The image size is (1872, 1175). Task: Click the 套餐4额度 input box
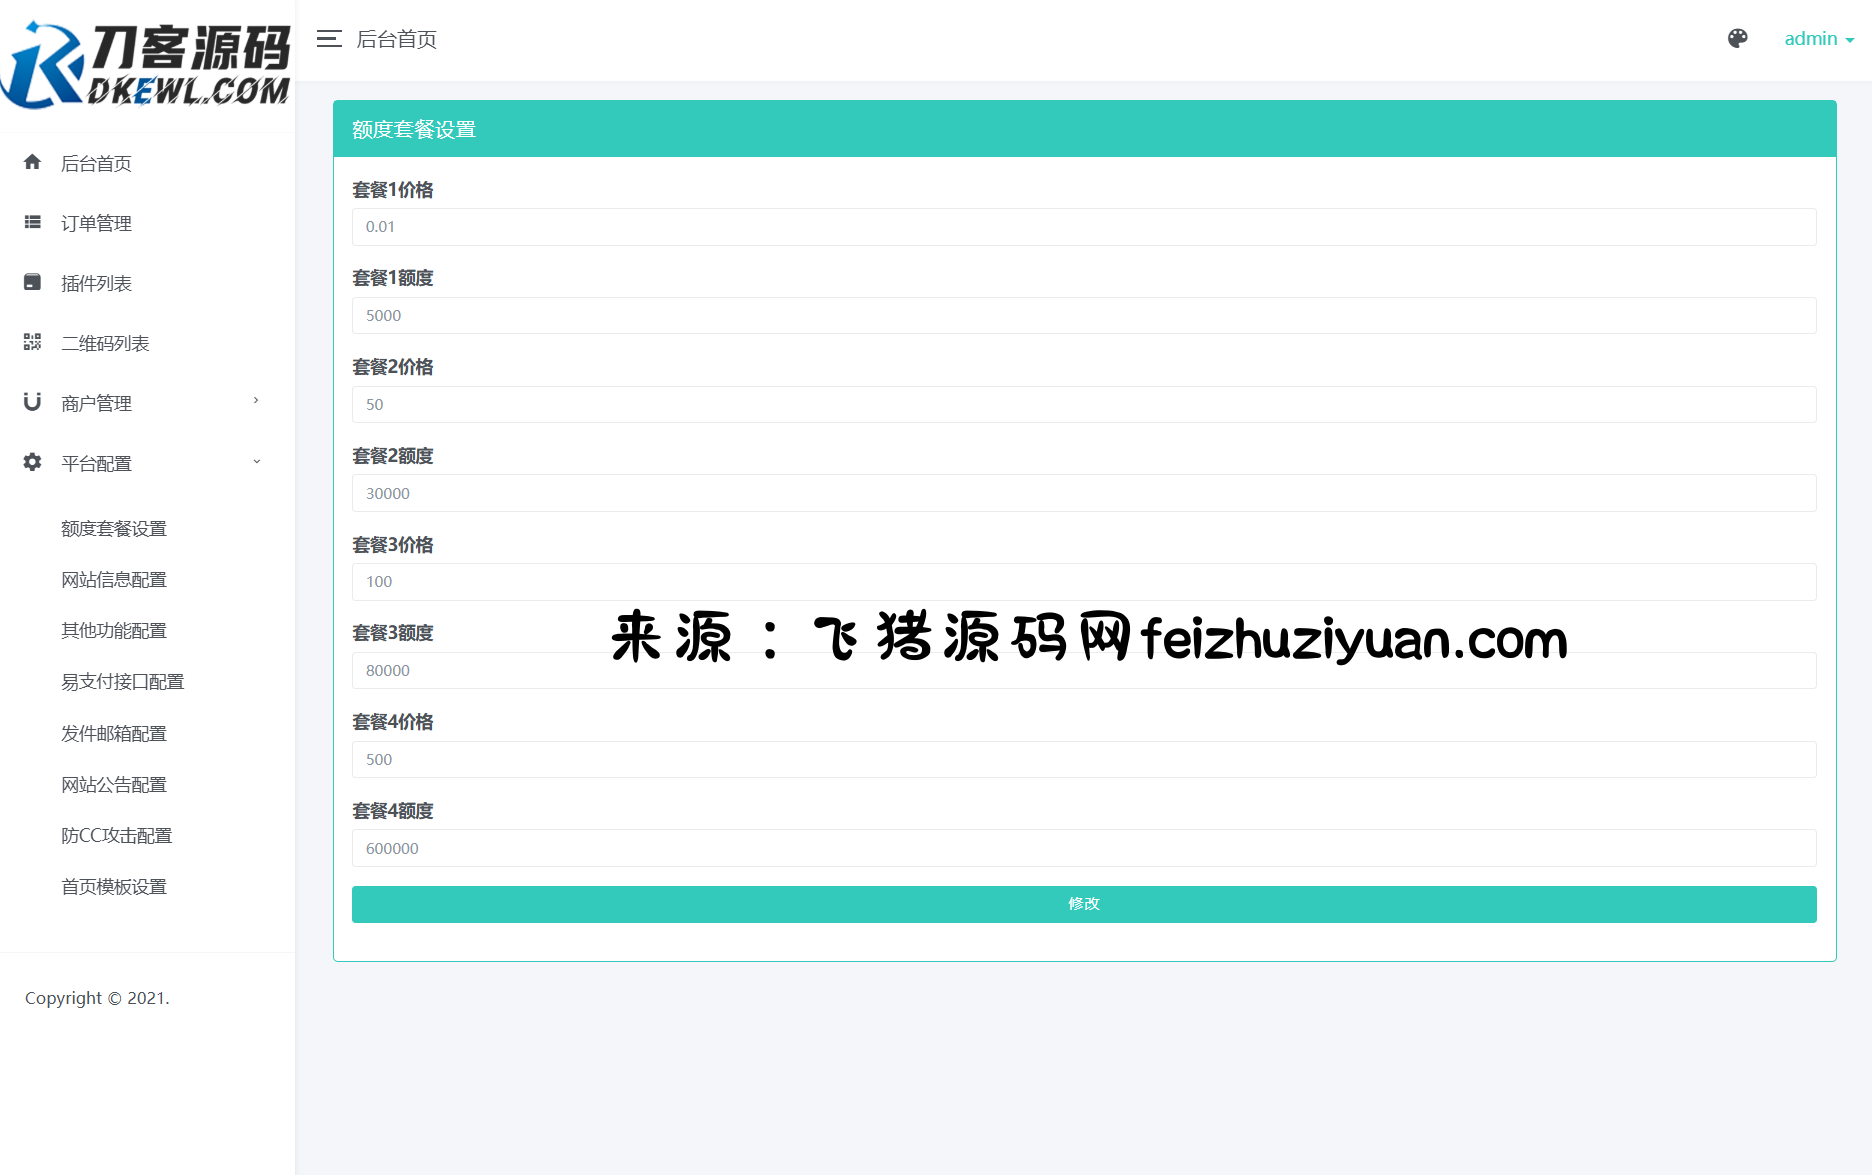pos(1084,848)
